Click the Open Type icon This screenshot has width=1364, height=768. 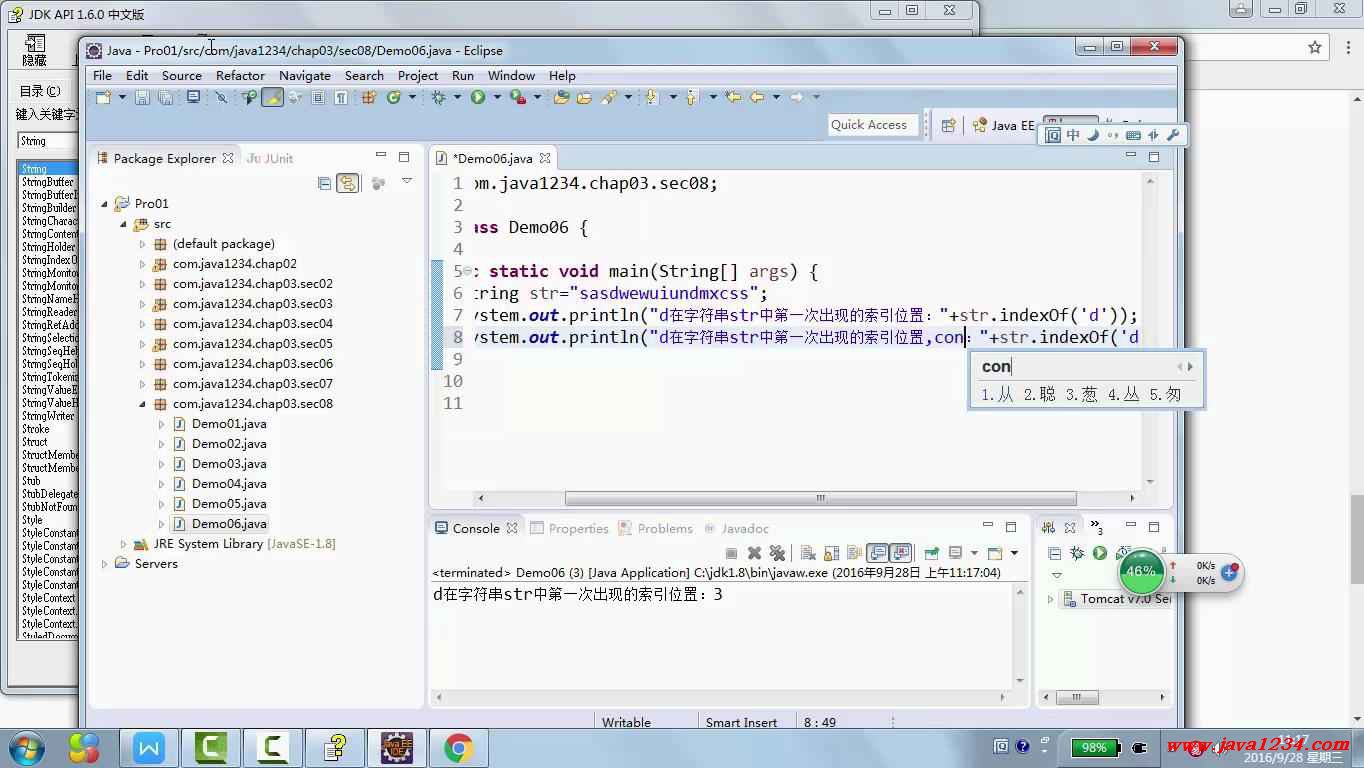pos(561,97)
